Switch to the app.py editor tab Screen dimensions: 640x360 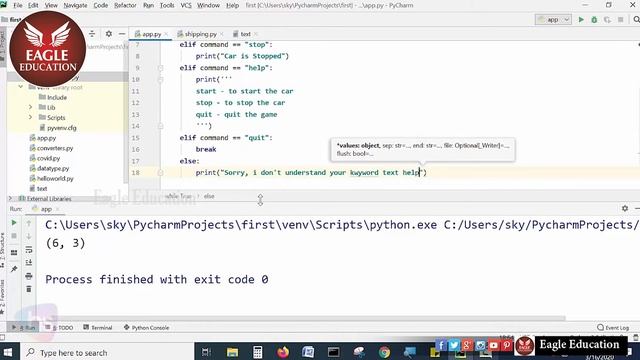pos(151,34)
